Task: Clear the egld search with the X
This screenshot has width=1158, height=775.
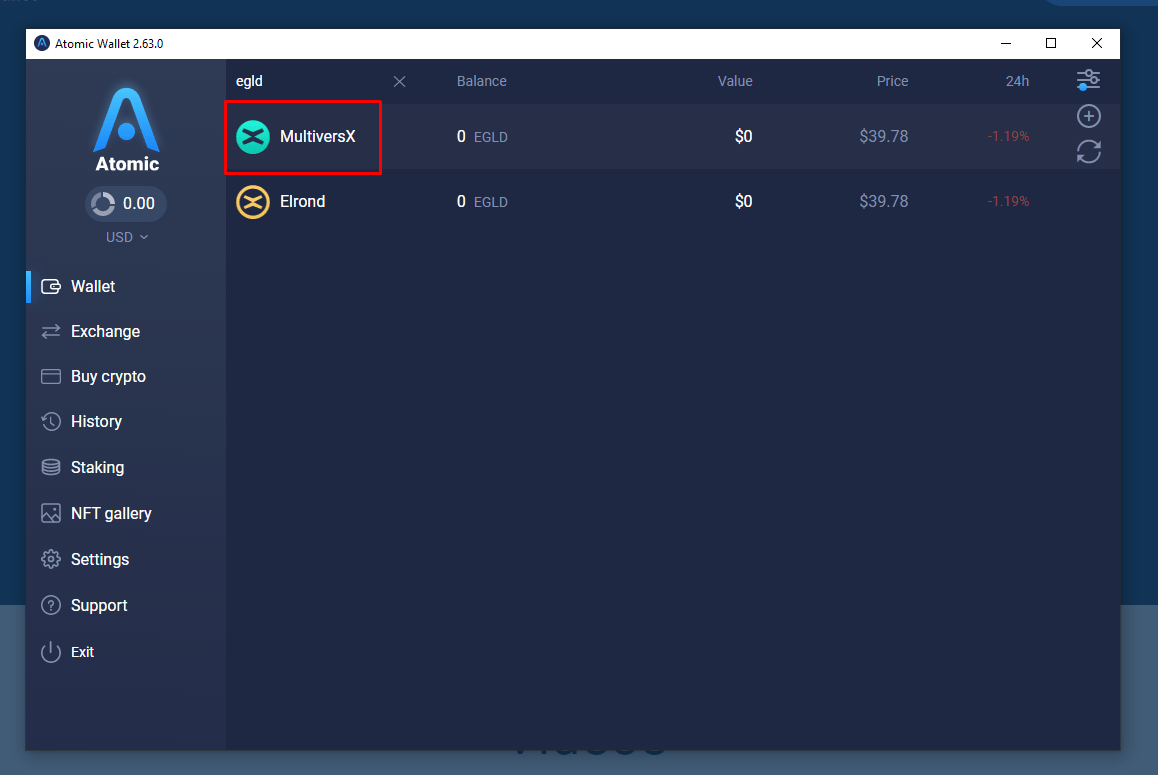Action: pyautogui.click(x=399, y=81)
